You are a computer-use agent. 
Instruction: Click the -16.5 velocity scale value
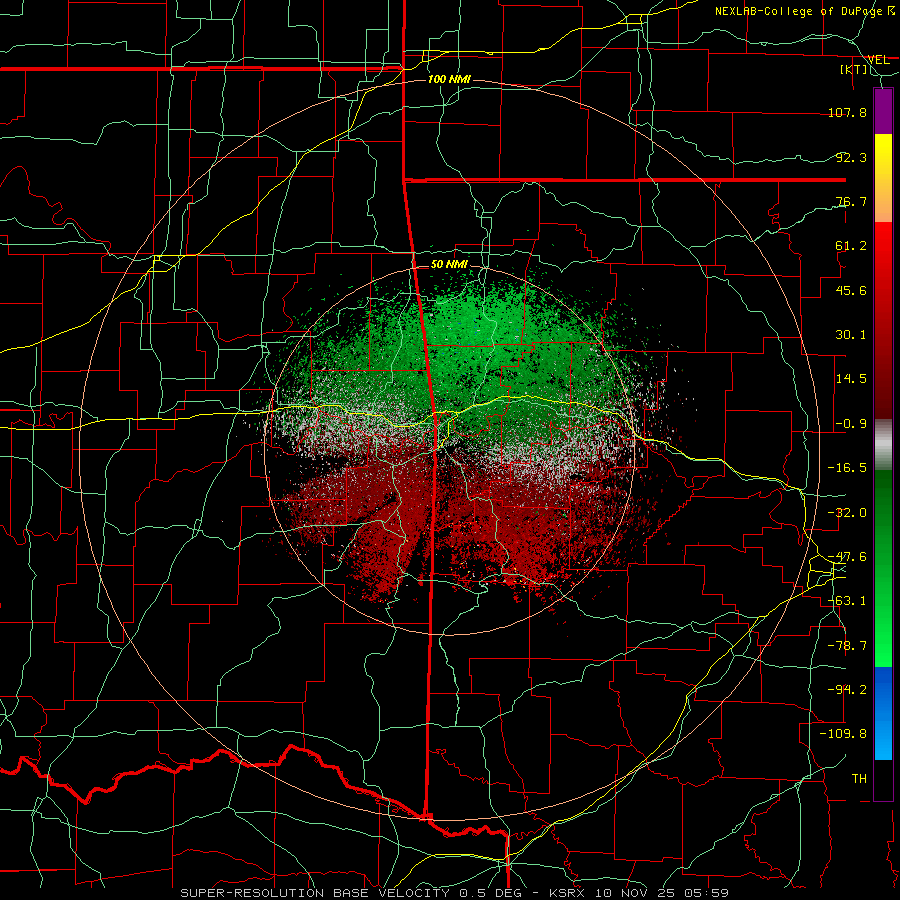tap(847, 467)
